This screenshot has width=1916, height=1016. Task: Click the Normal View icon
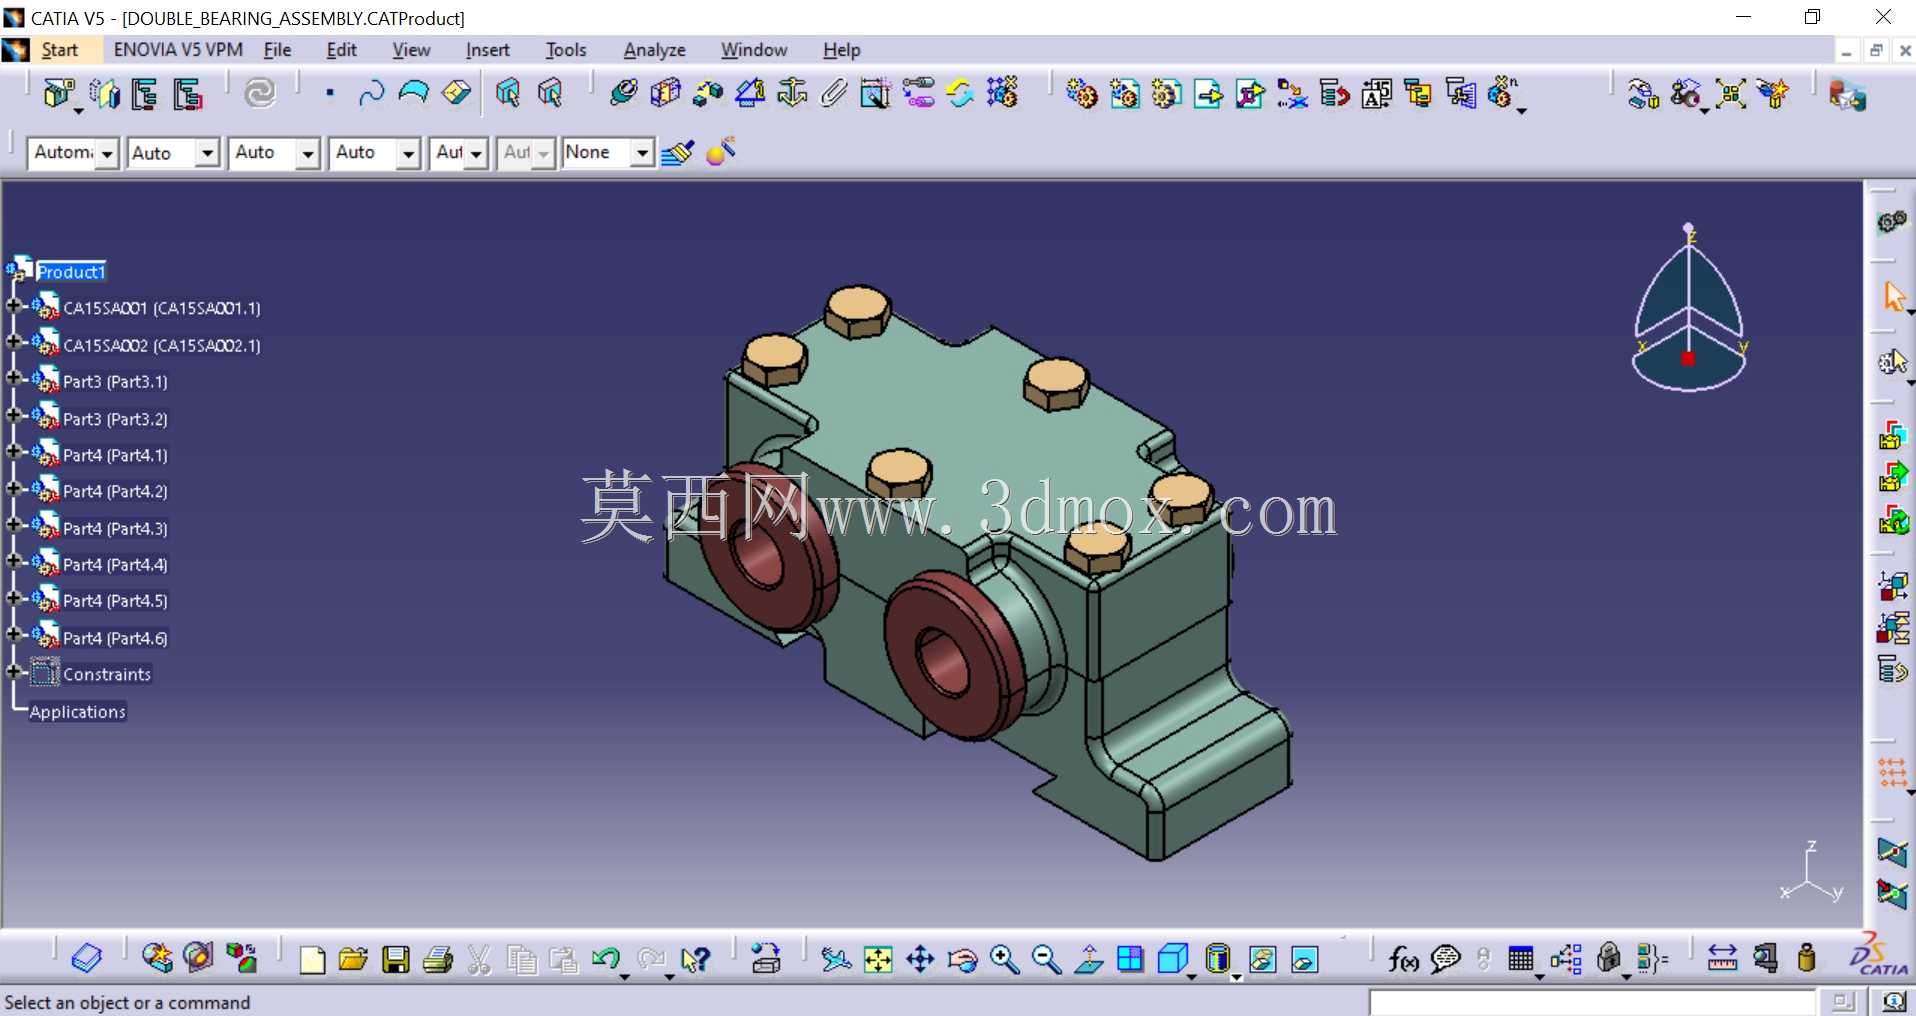pyautogui.click(x=1088, y=960)
